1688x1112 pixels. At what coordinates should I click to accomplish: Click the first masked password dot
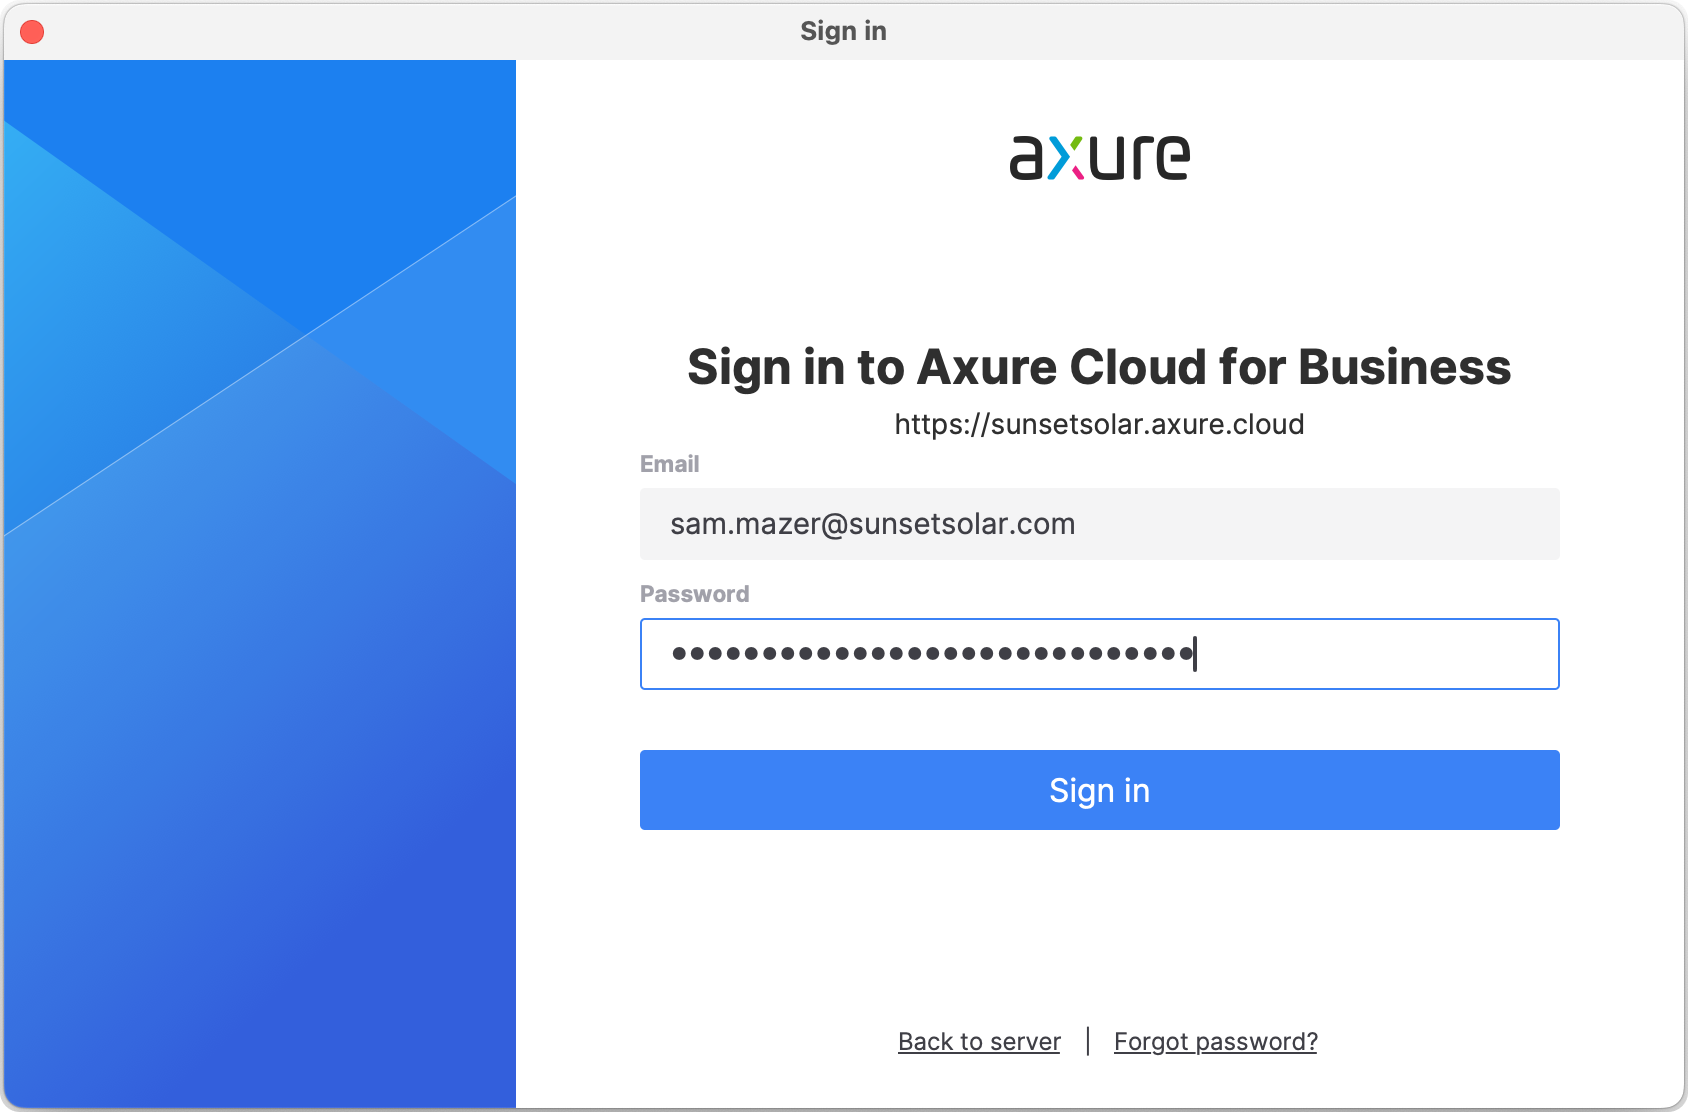coord(680,654)
